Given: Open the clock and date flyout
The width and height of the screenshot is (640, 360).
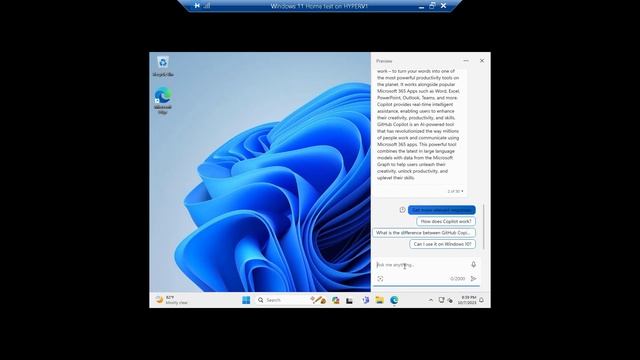Looking at the screenshot, I should [467, 300].
